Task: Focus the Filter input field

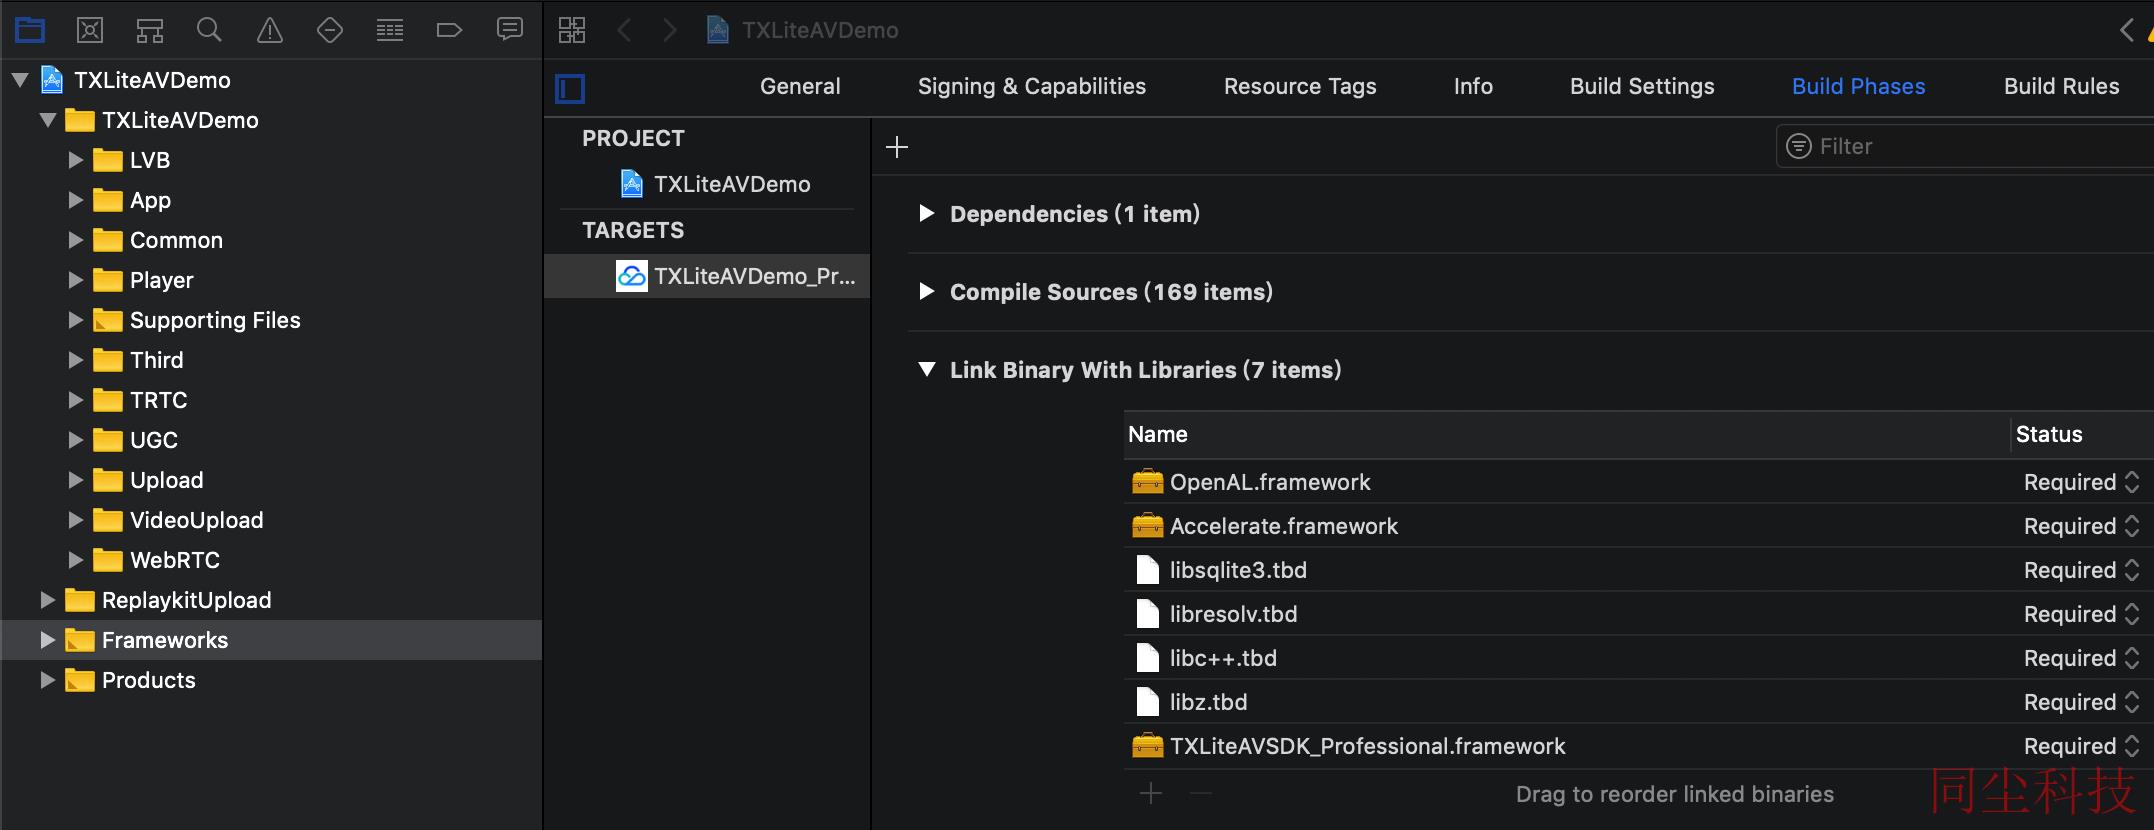Action: (x=1966, y=146)
